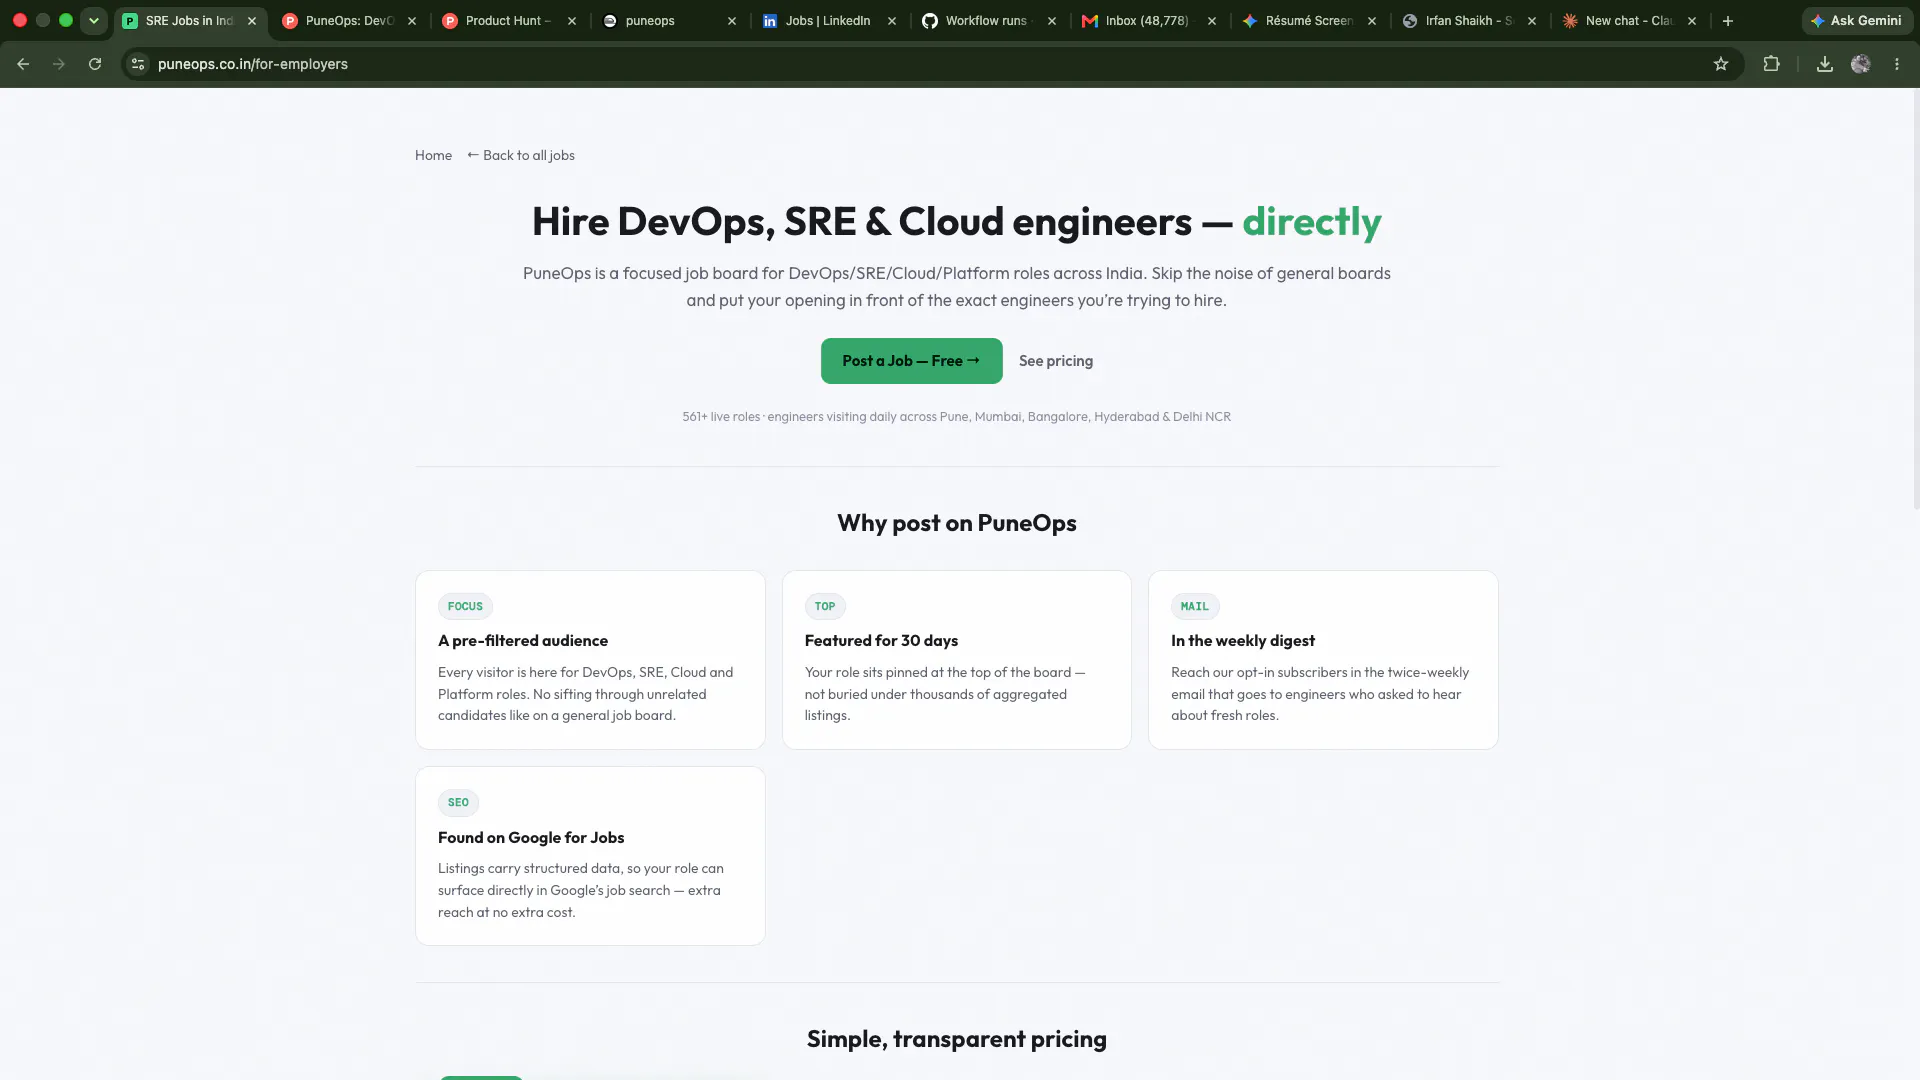Click the 'Featured for 30 days' card title
The height and width of the screenshot is (1080, 1920).
pos(881,641)
